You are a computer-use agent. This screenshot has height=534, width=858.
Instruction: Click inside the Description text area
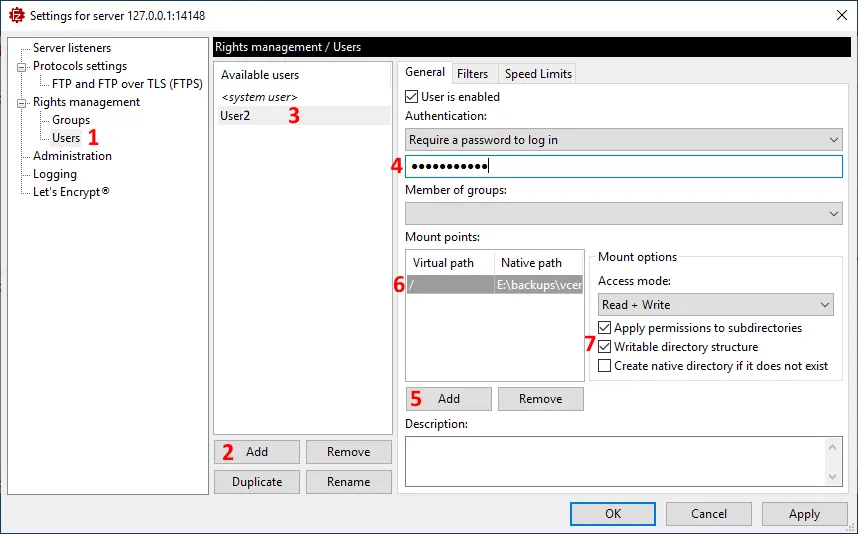pyautogui.click(x=615, y=461)
